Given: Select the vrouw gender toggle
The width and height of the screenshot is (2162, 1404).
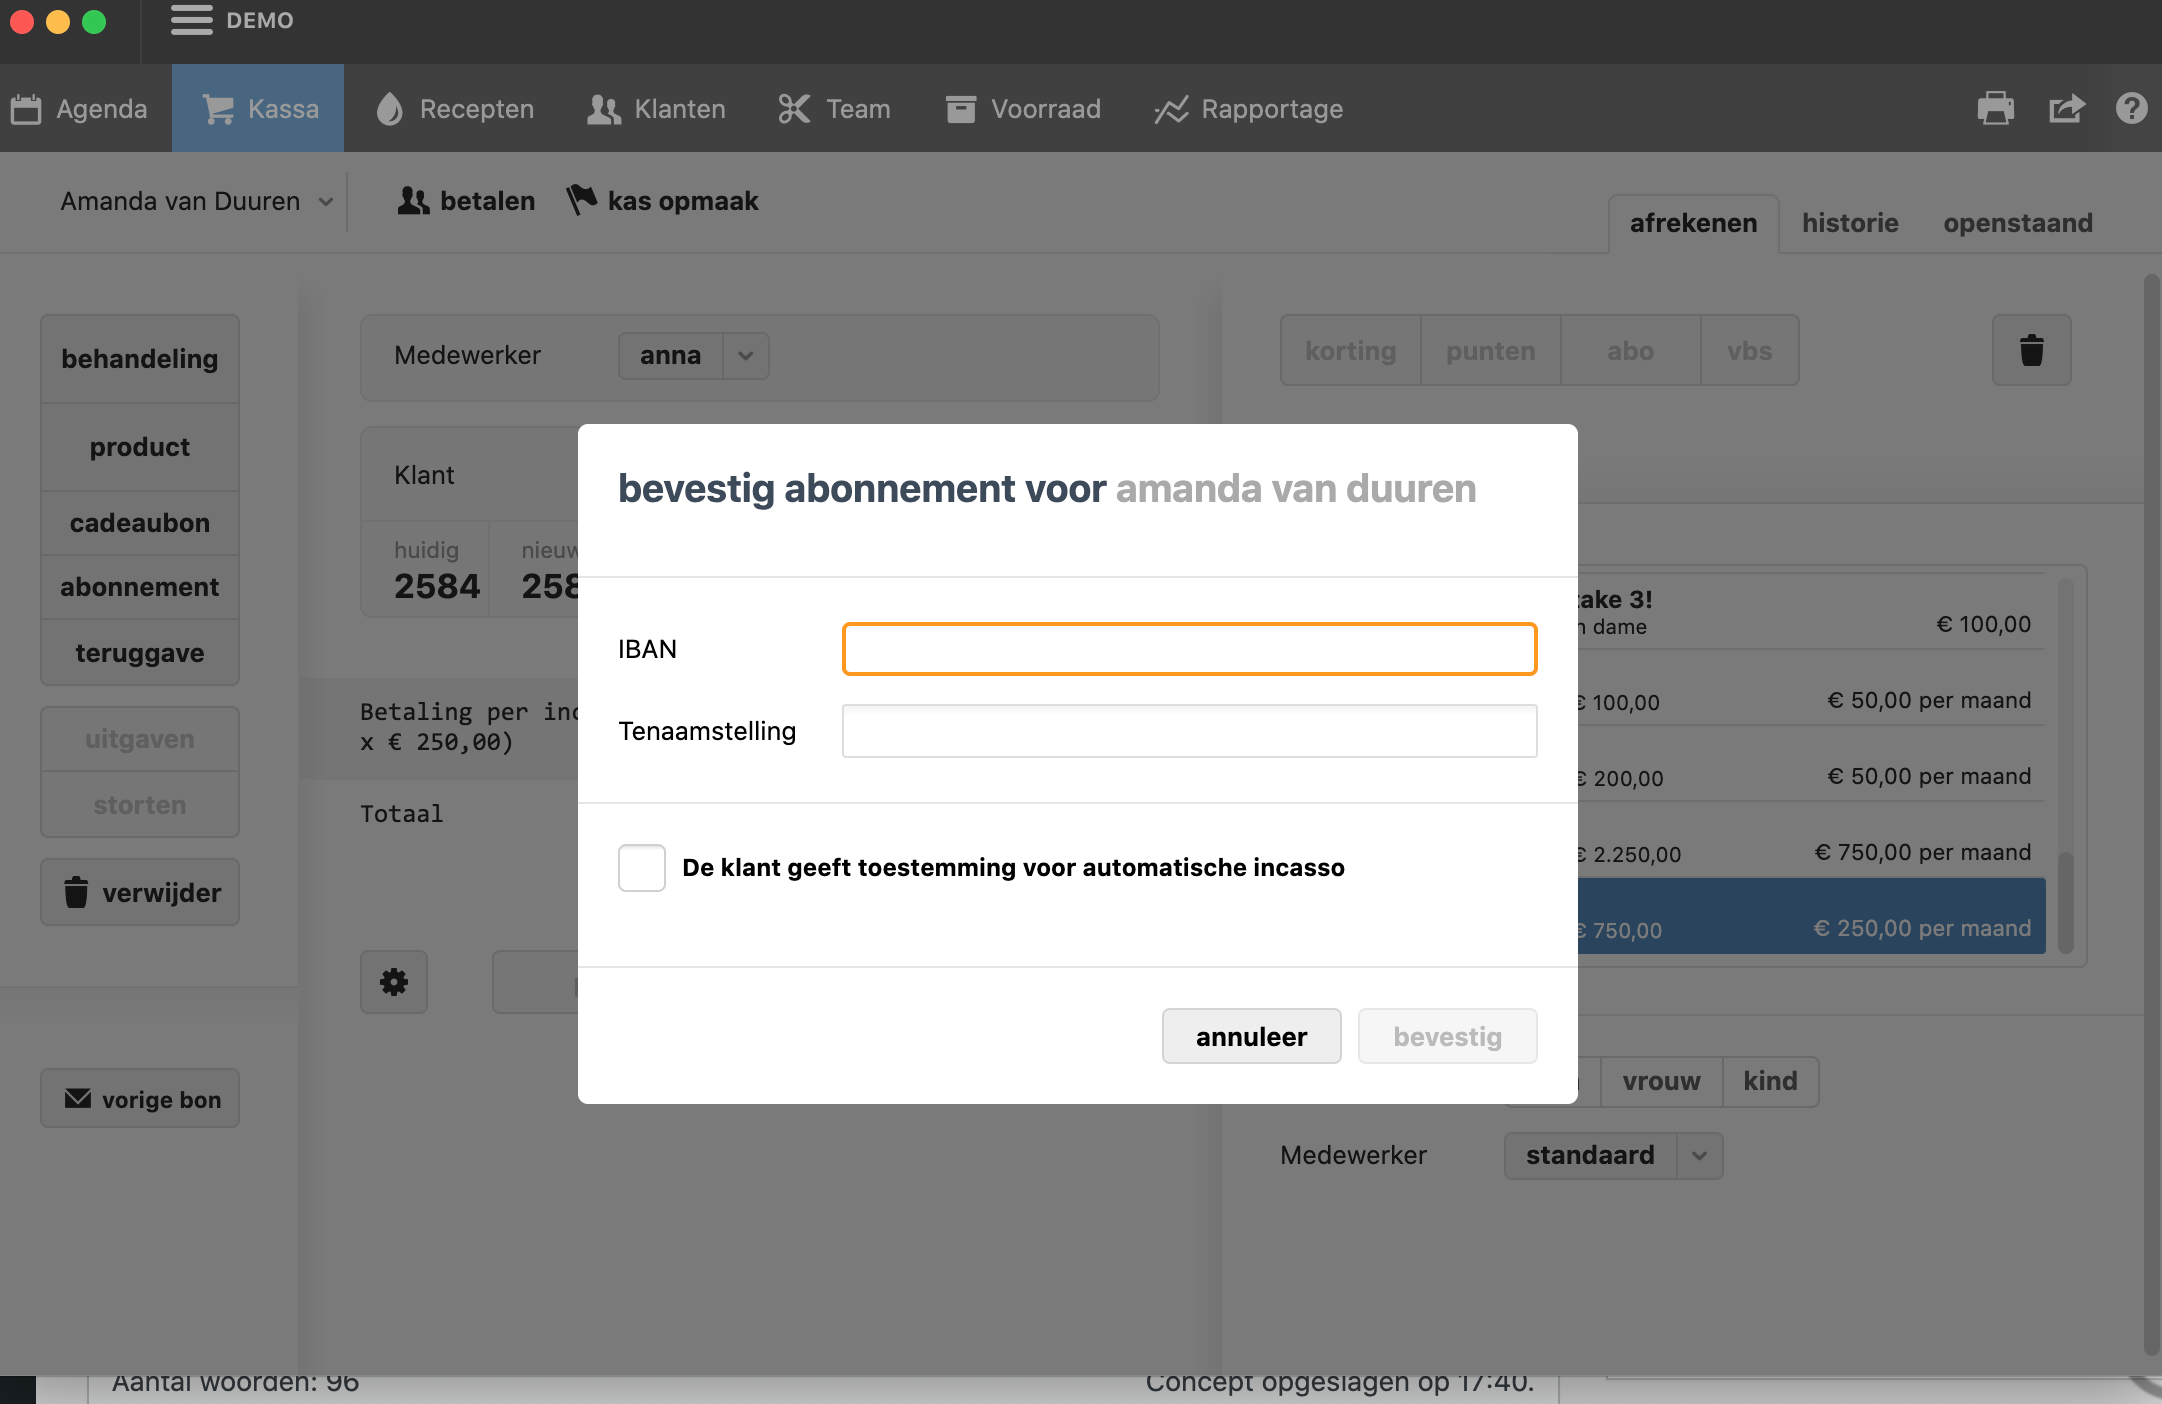Looking at the screenshot, I should [x=1661, y=1081].
